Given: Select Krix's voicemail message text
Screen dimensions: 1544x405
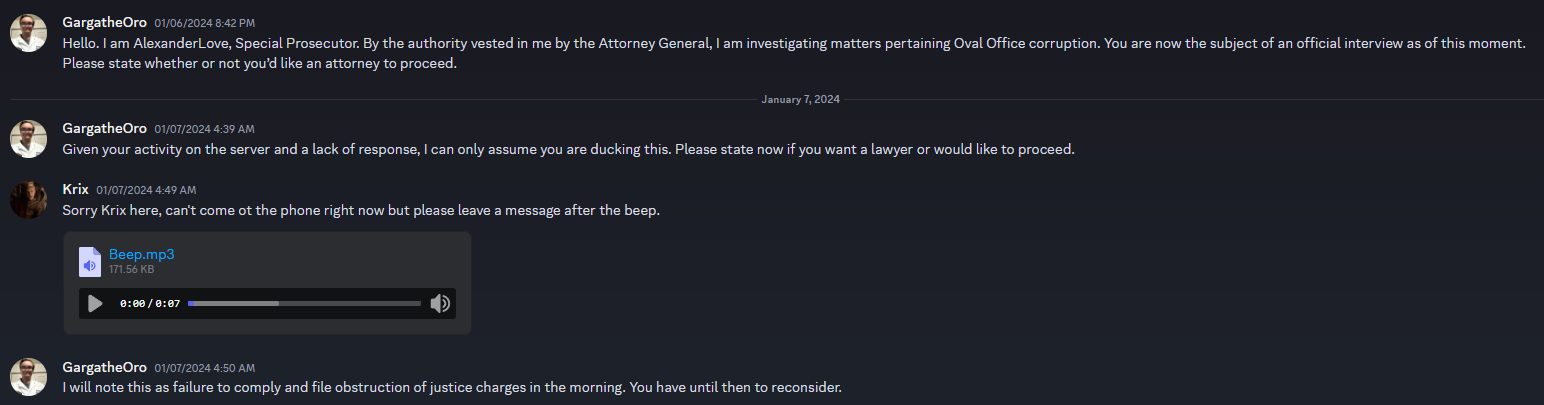Looking at the screenshot, I should [x=361, y=210].
